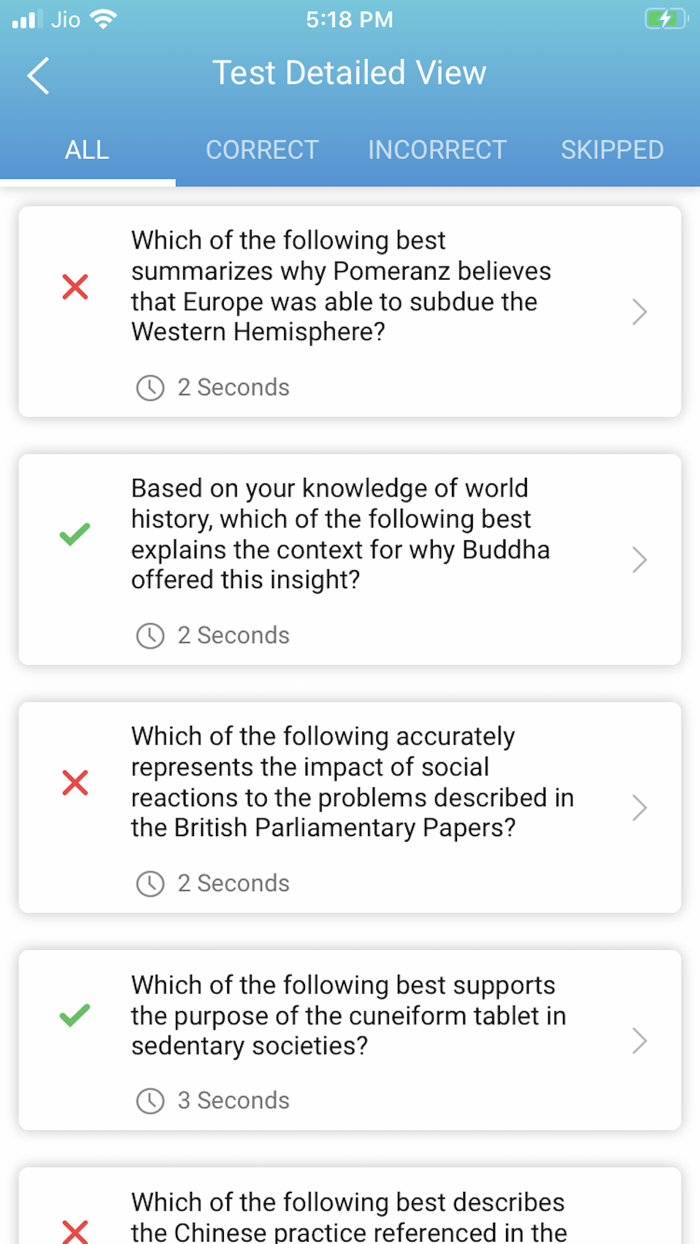Expand the Pomeranz question details chevron
This screenshot has width=700, height=1244.
point(640,313)
